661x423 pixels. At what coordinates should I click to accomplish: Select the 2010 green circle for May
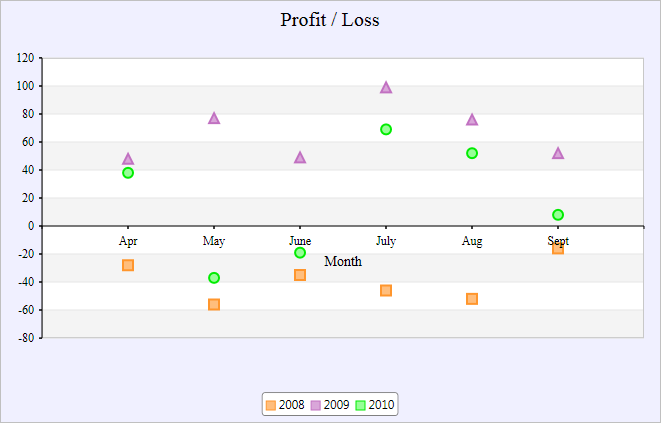point(214,278)
